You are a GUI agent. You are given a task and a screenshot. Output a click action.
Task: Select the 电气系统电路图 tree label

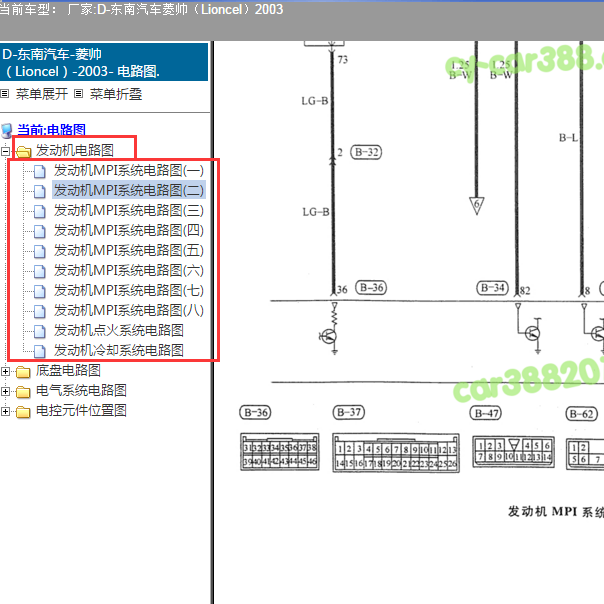point(81,391)
